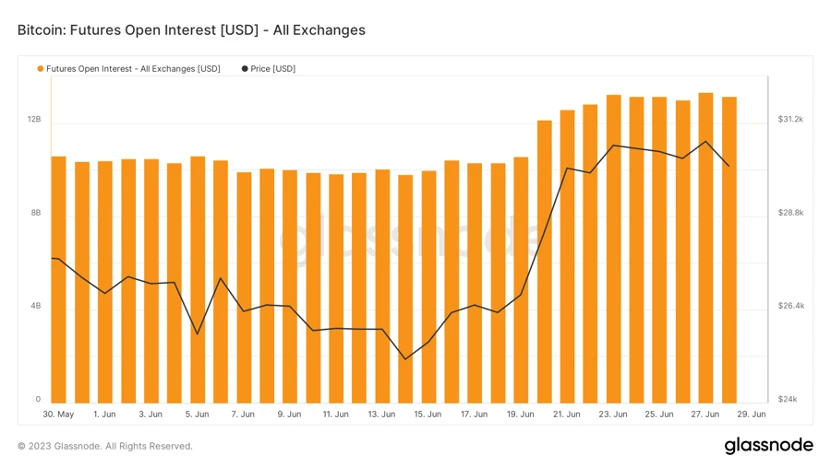Screen dimensions: 832x468
Task: Click the $31.2k price axis label
Action: 791,120
